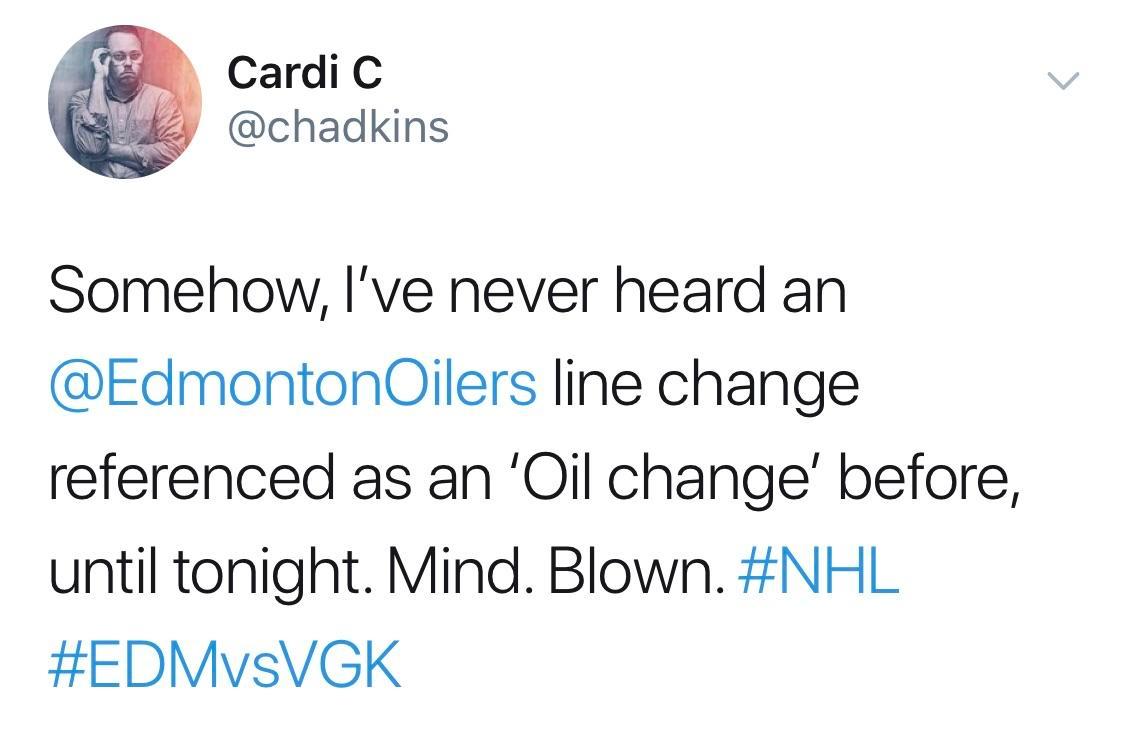Open the tweet options chevron menu
Screen dimensions: 1125x743
1064,80
